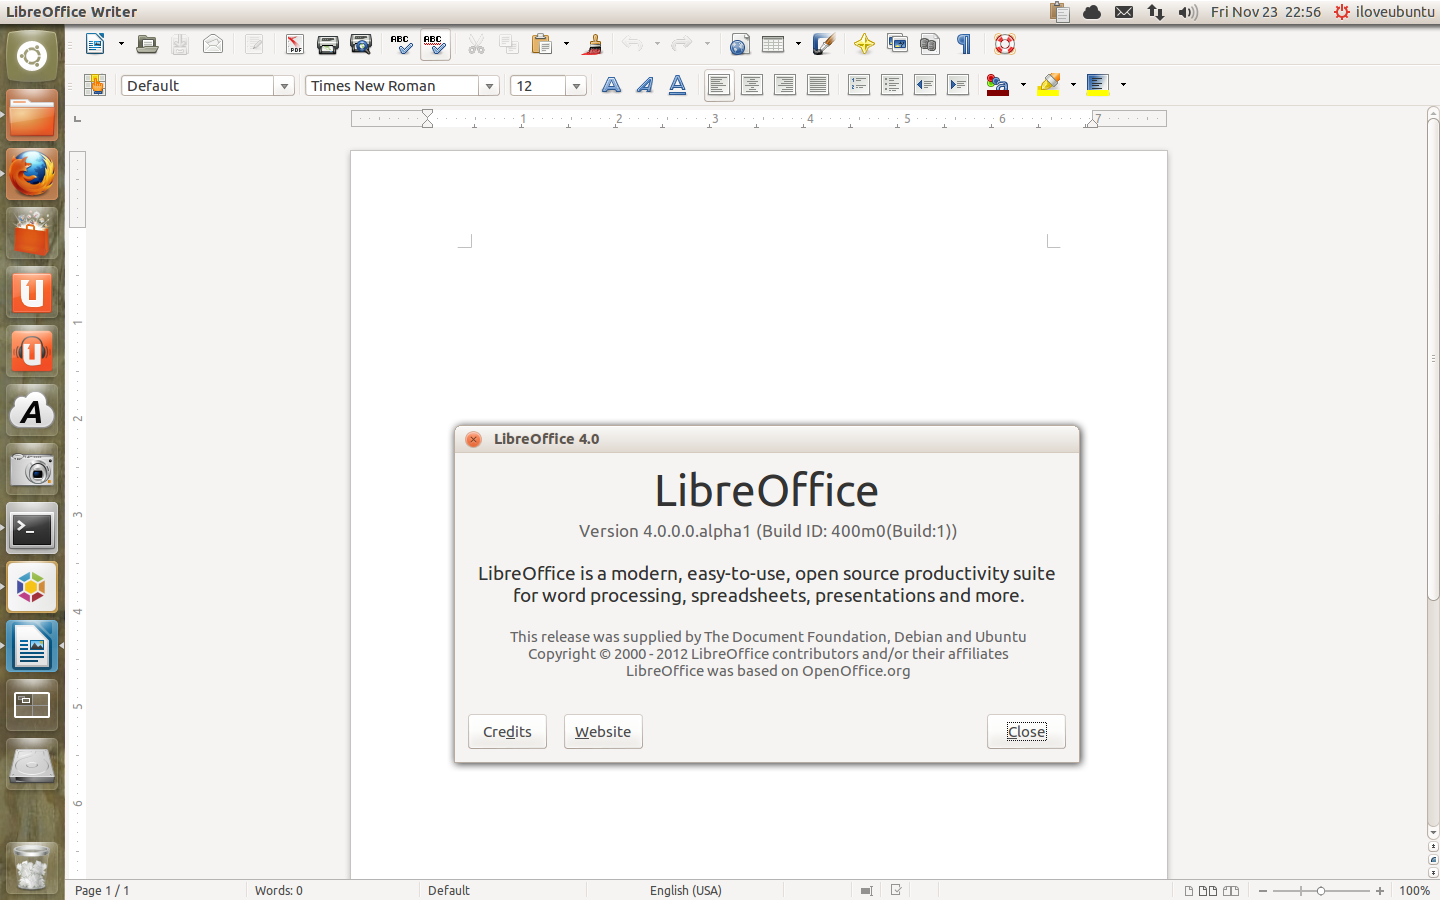Click the Insert Table icon

click(x=773, y=44)
